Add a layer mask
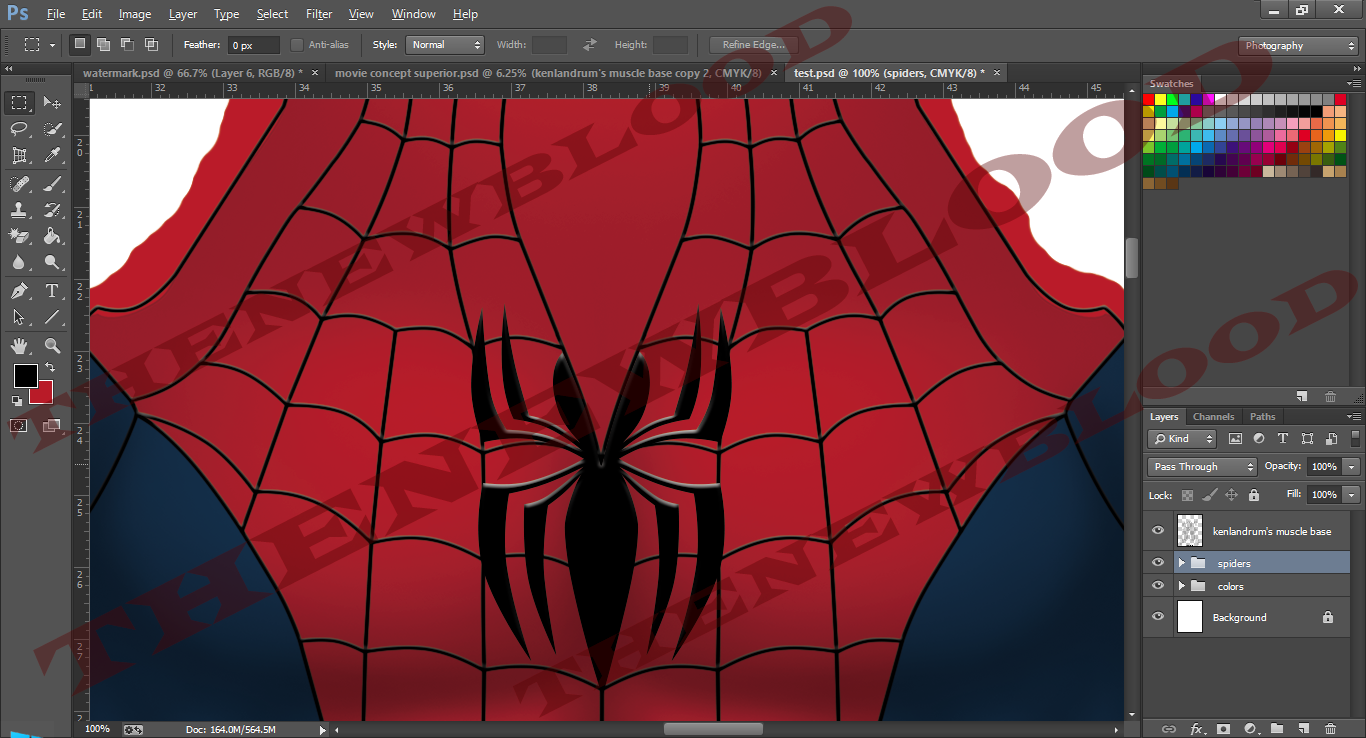Viewport: 1366px width, 738px height. click(x=1223, y=729)
